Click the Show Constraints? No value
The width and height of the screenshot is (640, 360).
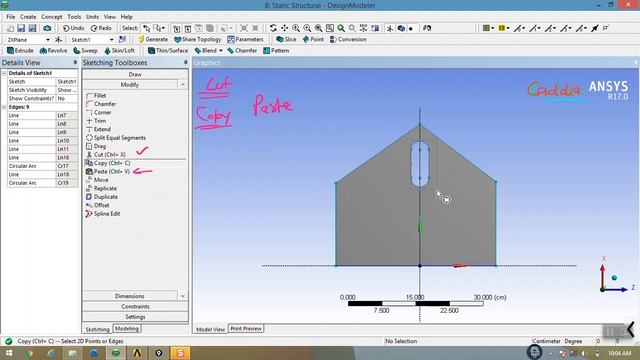67,98
